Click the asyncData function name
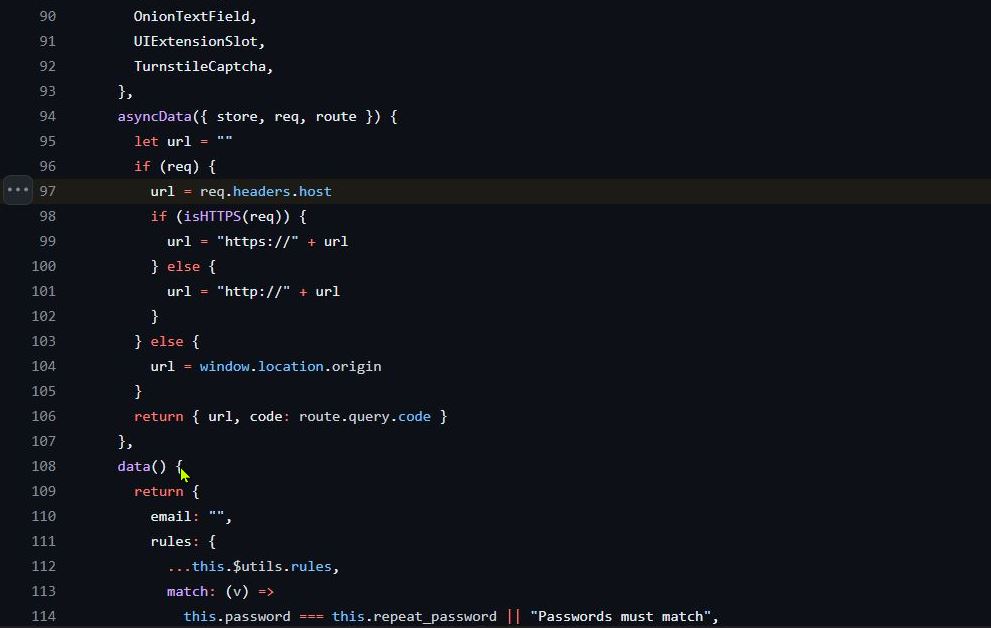 [154, 116]
